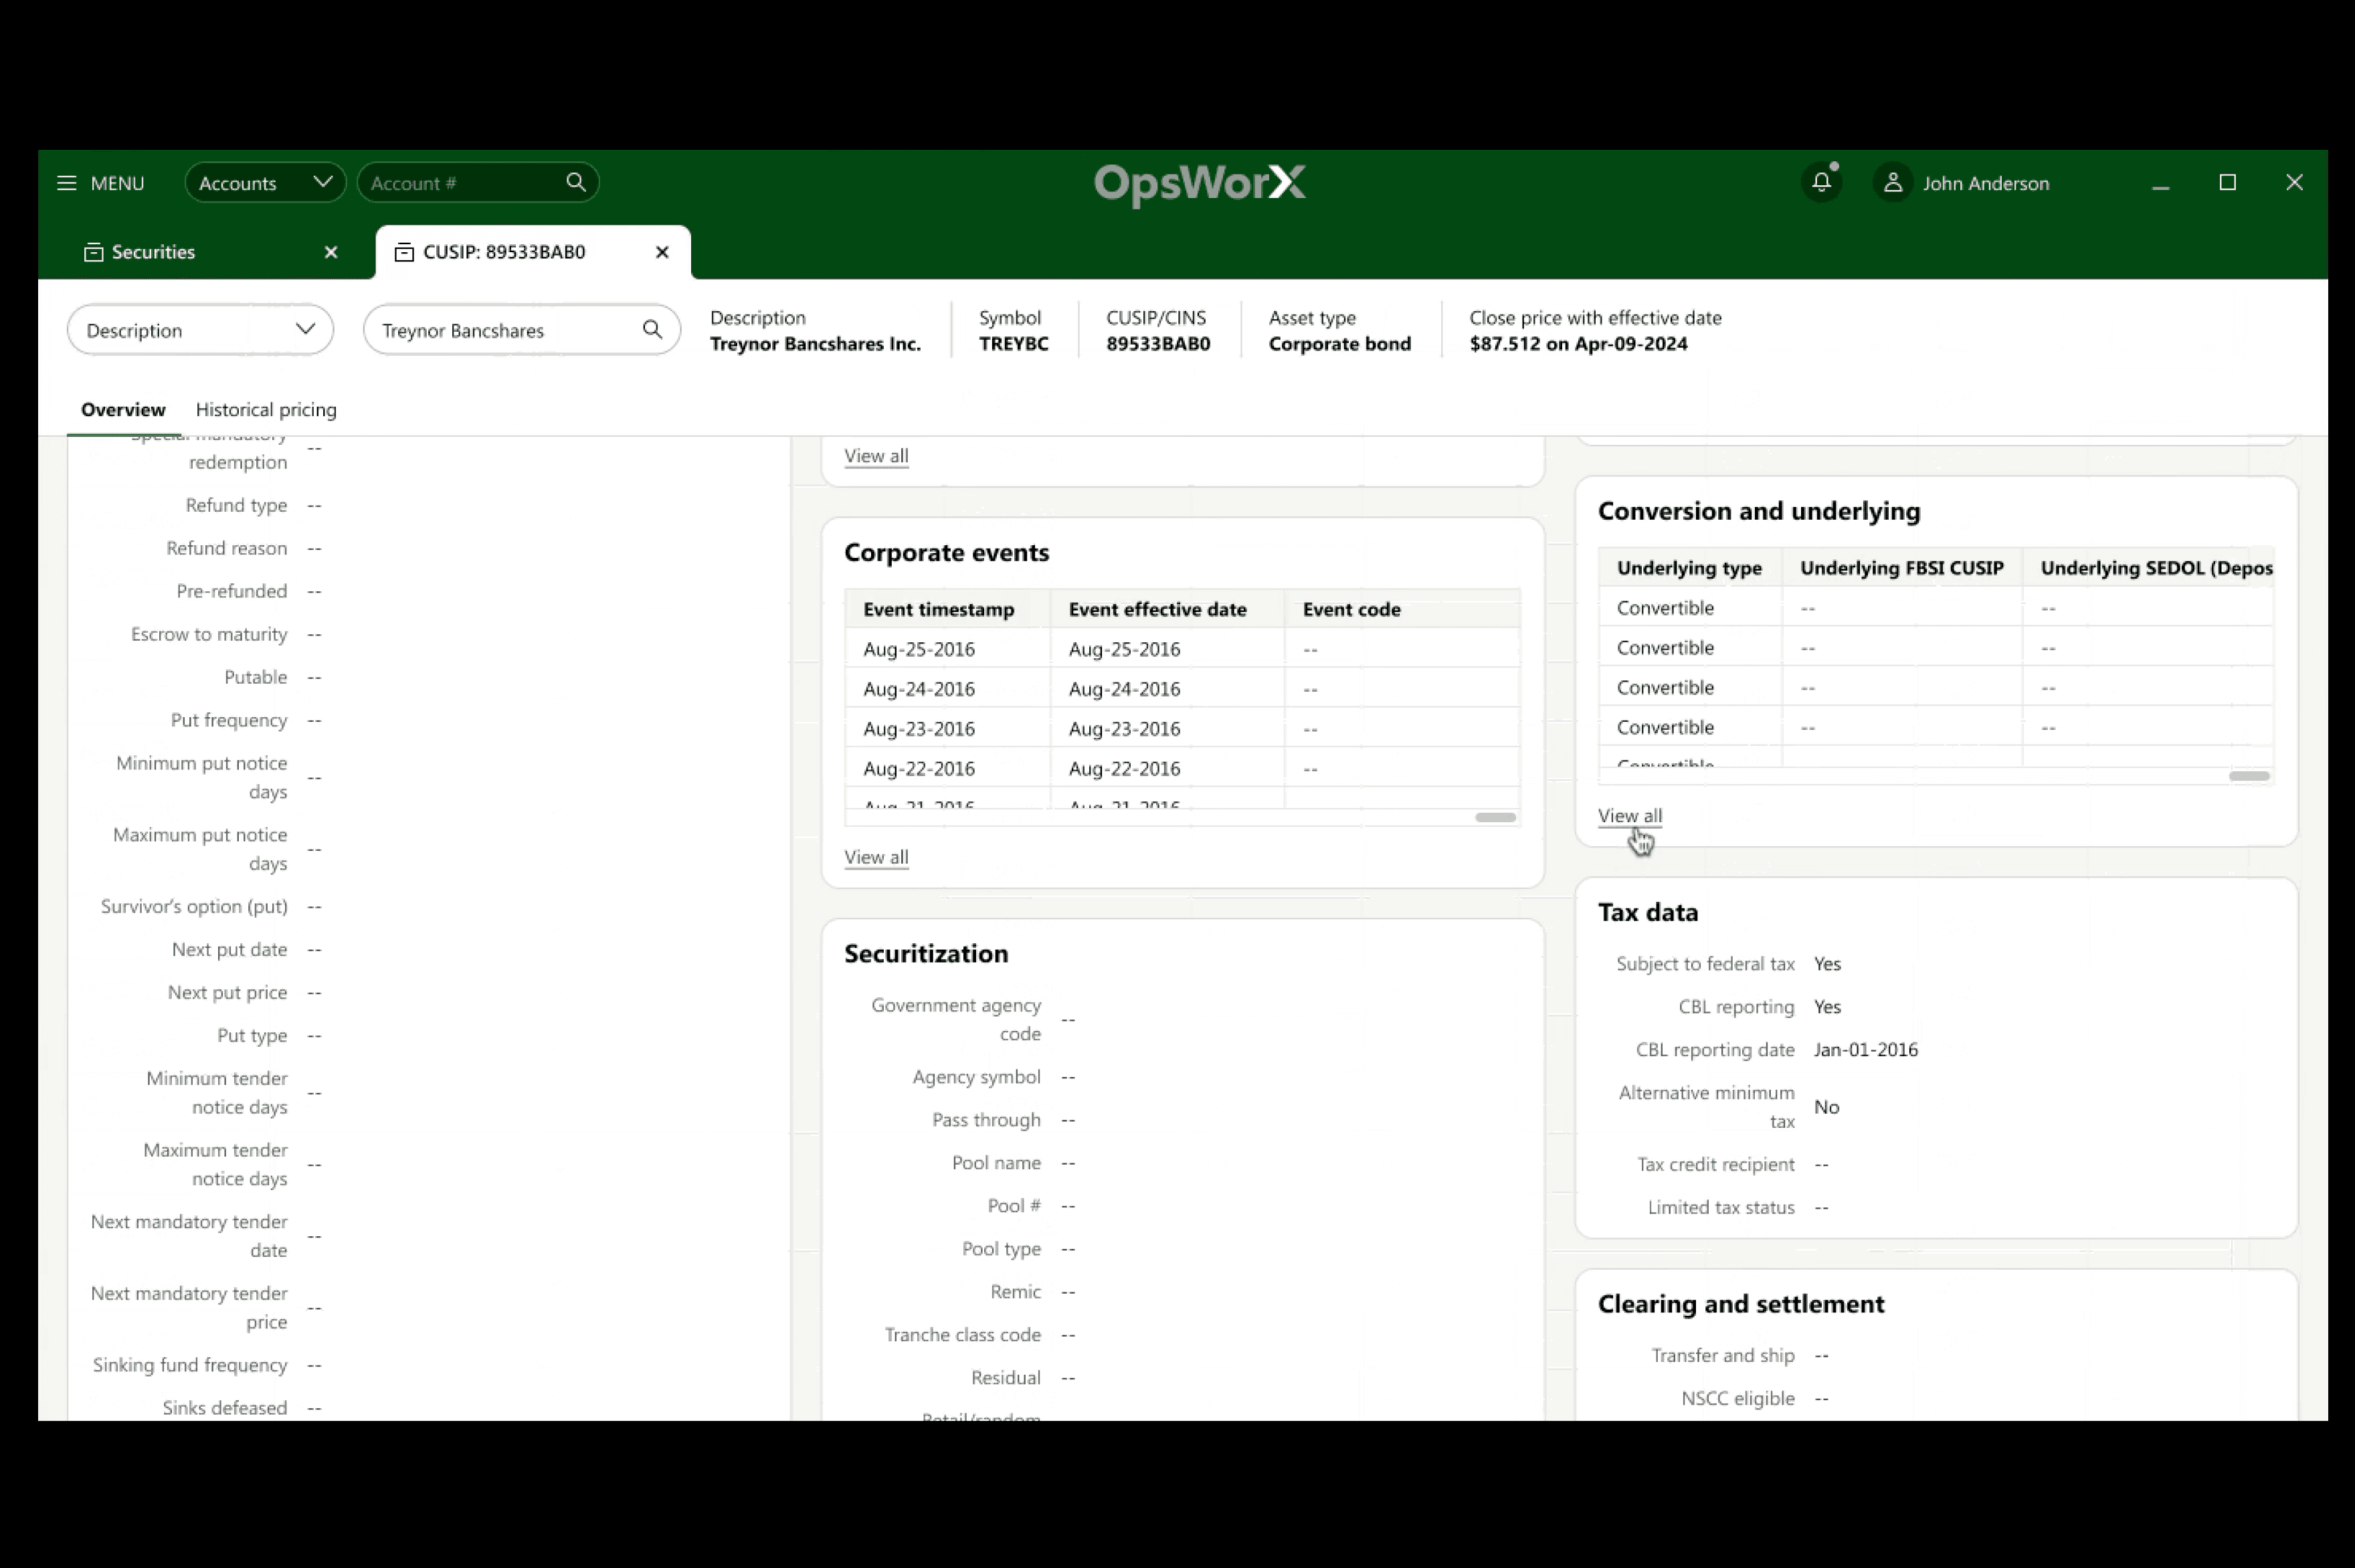The width and height of the screenshot is (2355, 1568).
Task: Close the Securities tab
Action: [x=331, y=252]
